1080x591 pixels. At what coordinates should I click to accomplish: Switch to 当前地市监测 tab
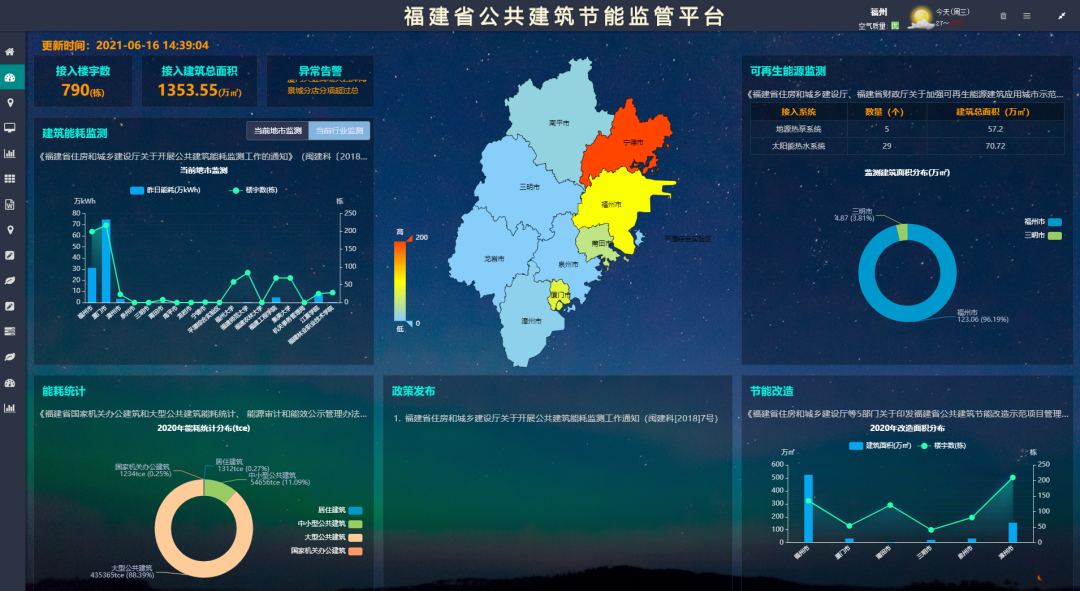click(x=277, y=131)
